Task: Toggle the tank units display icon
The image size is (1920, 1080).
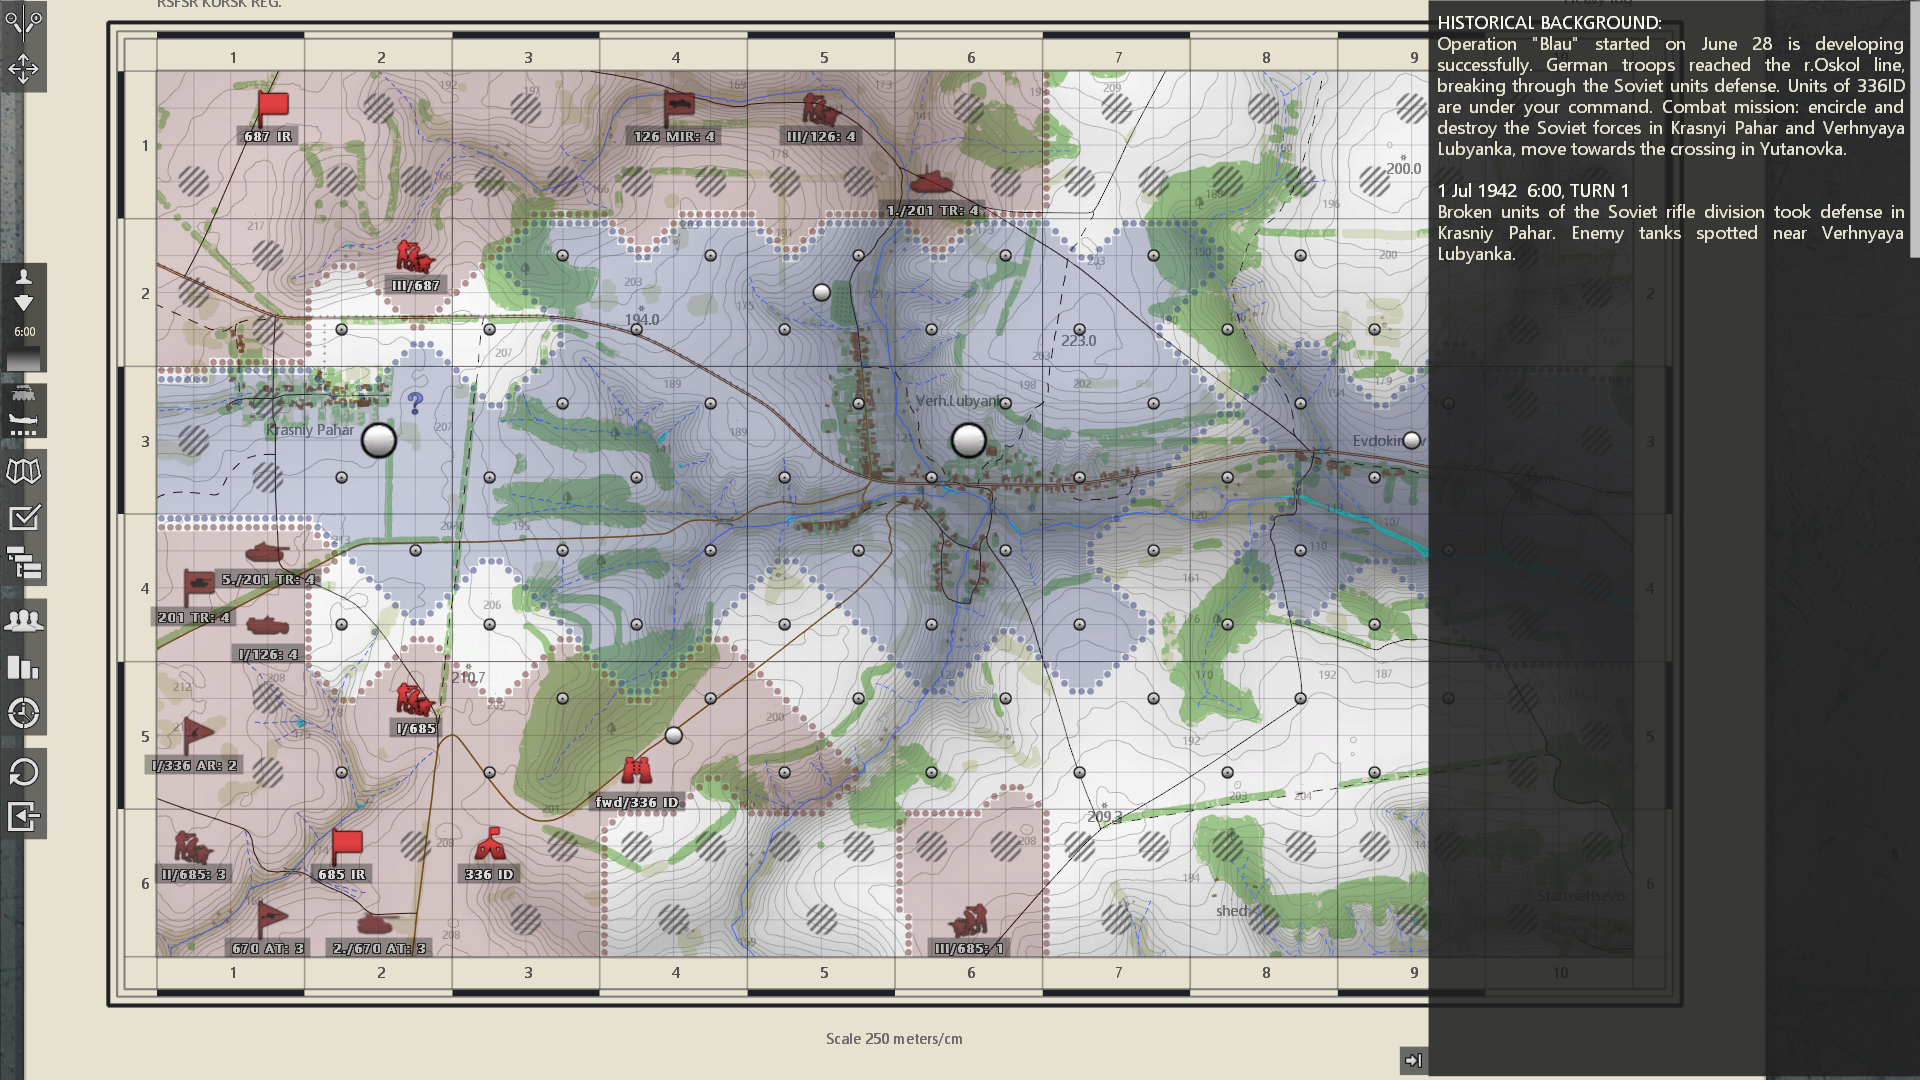Action: click(x=23, y=395)
